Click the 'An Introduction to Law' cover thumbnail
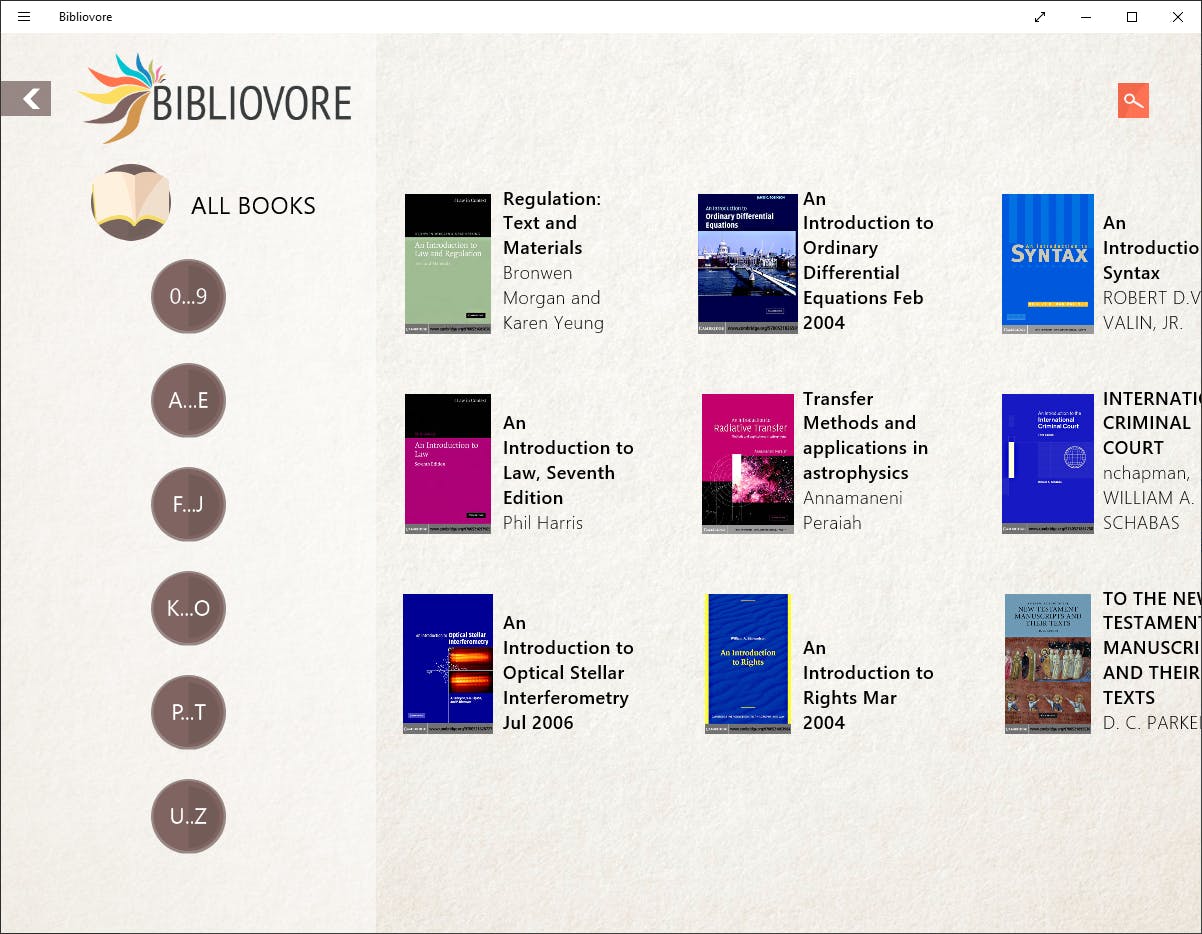 447,463
